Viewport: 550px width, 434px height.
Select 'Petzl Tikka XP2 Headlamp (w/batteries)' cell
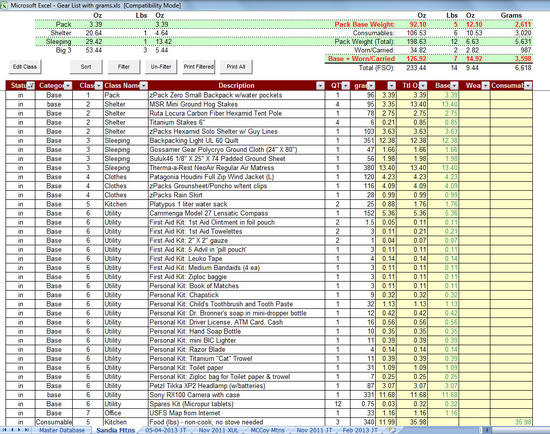tap(236, 386)
